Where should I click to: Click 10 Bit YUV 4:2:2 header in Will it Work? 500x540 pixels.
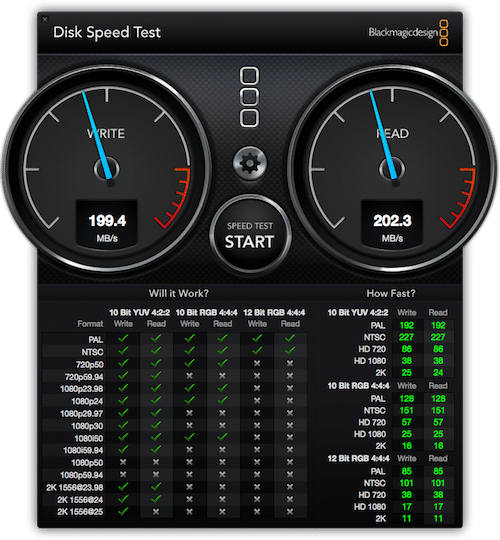point(139,313)
